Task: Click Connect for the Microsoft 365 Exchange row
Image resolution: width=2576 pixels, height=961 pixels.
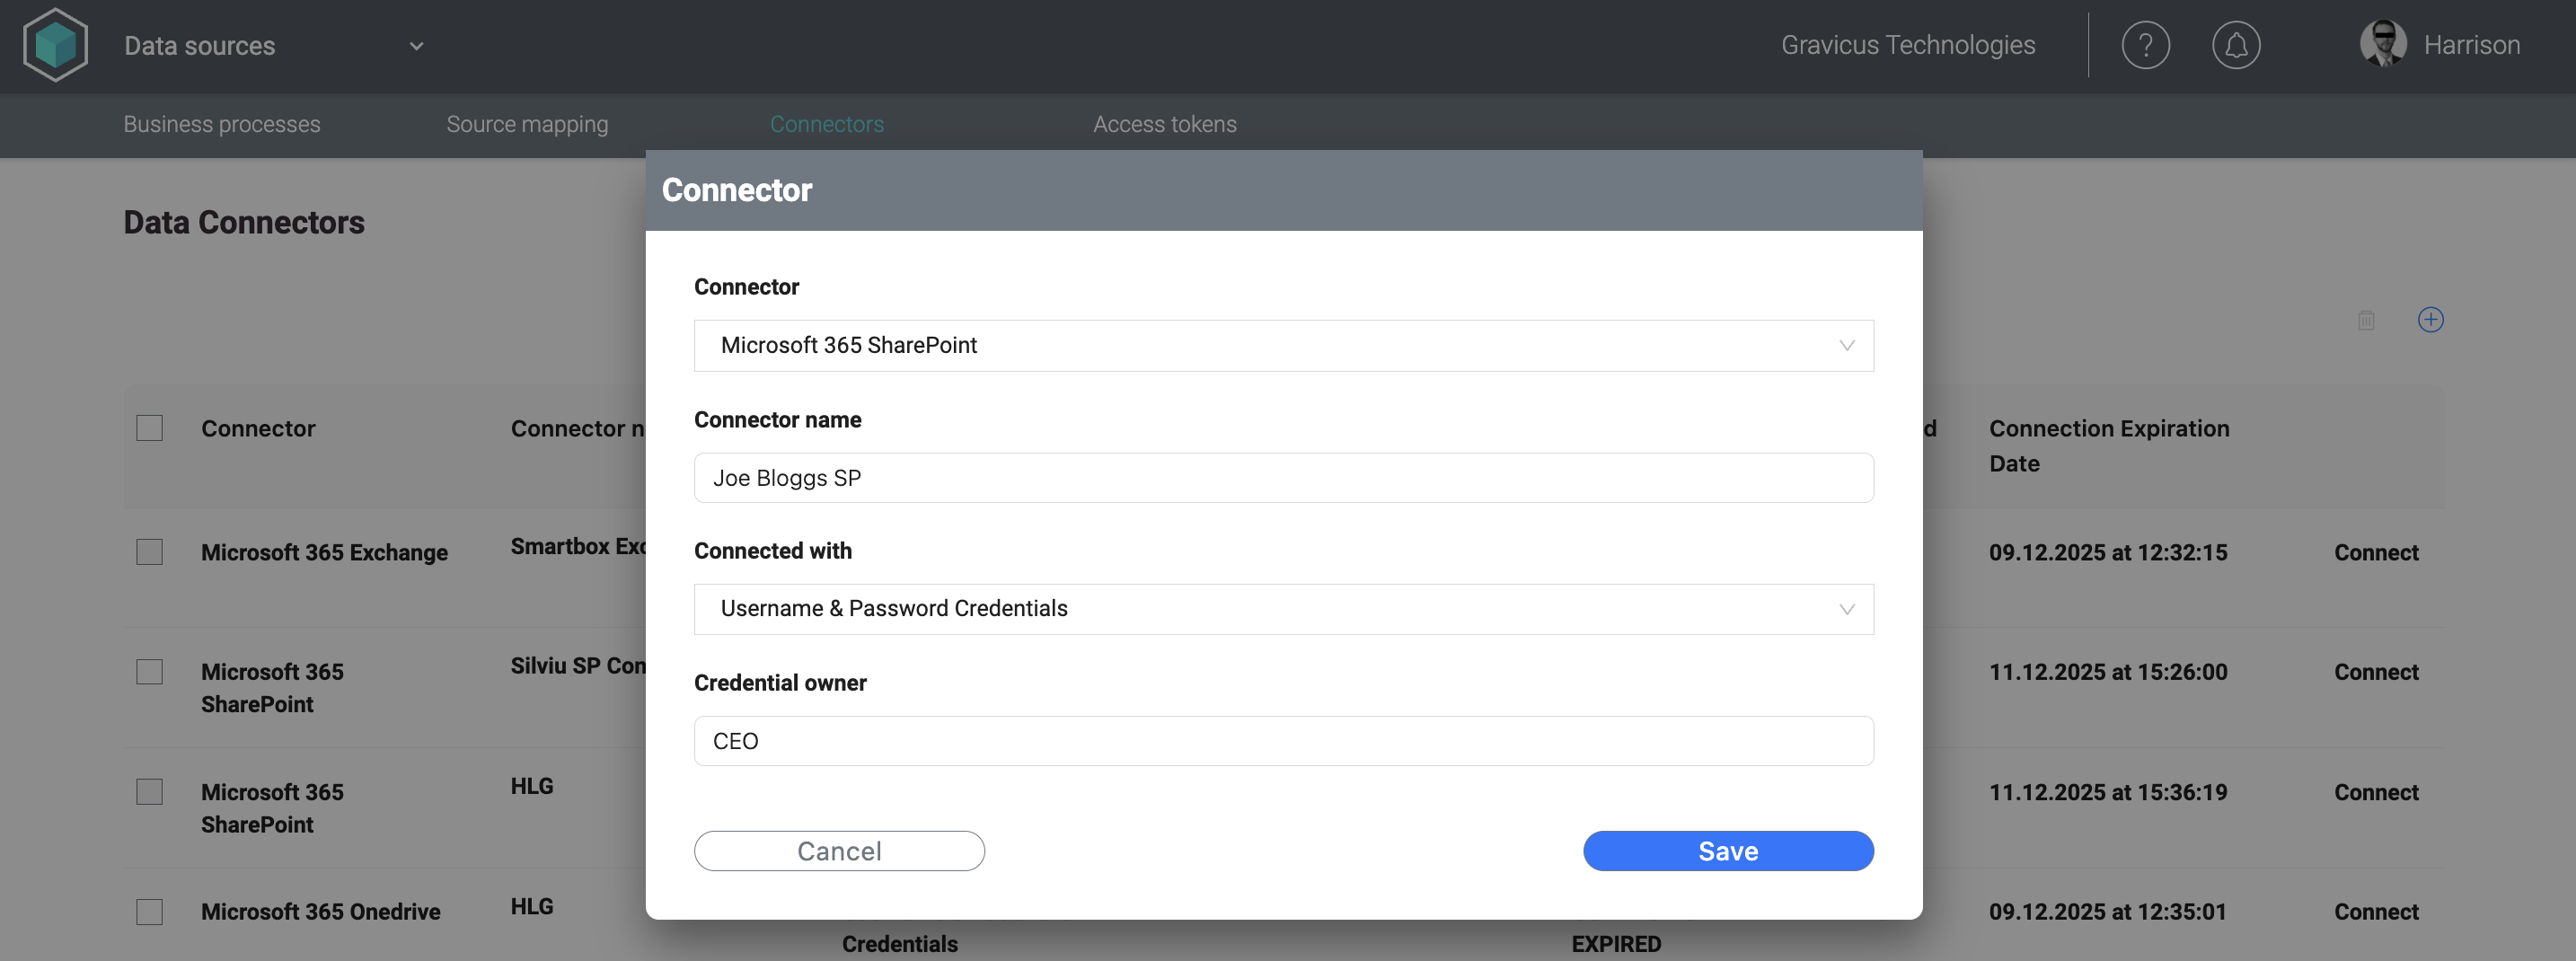Action: click(x=2376, y=552)
